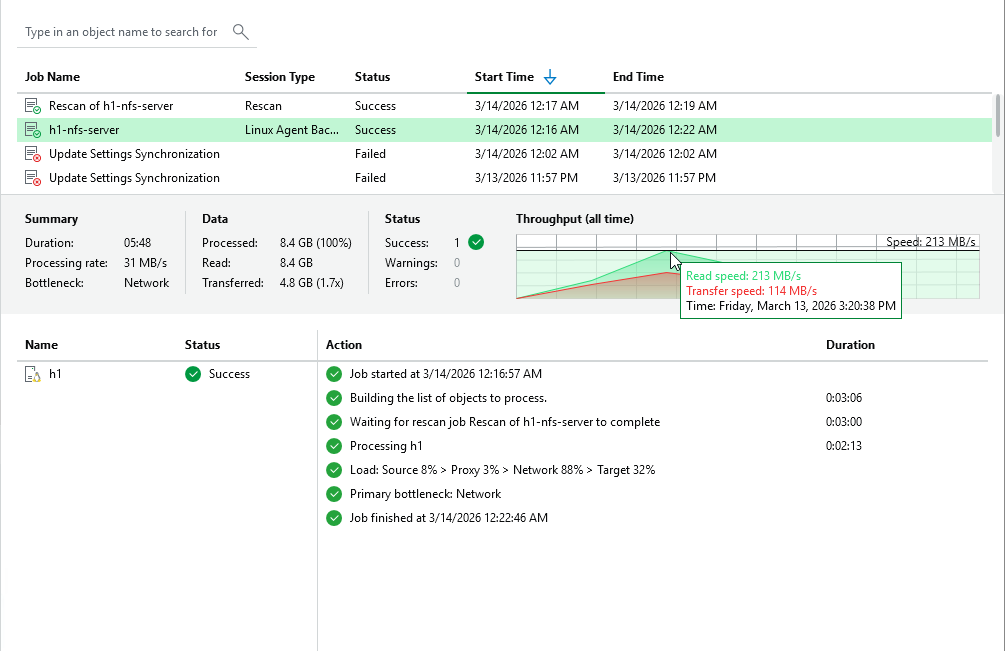Image resolution: width=1005 pixels, height=651 pixels.
Task: Select the Rescan of h1-nfs-server row
Action: click(x=504, y=106)
